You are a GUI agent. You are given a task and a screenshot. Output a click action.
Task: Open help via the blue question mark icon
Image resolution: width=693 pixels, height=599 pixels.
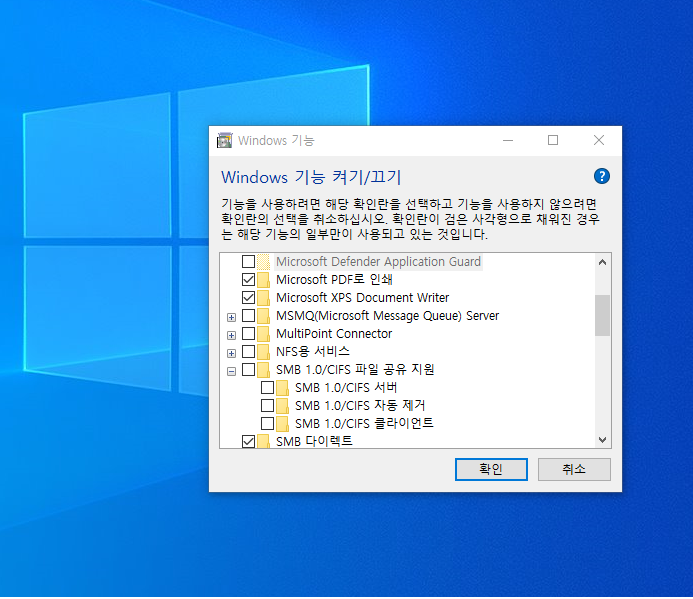pos(602,176)
